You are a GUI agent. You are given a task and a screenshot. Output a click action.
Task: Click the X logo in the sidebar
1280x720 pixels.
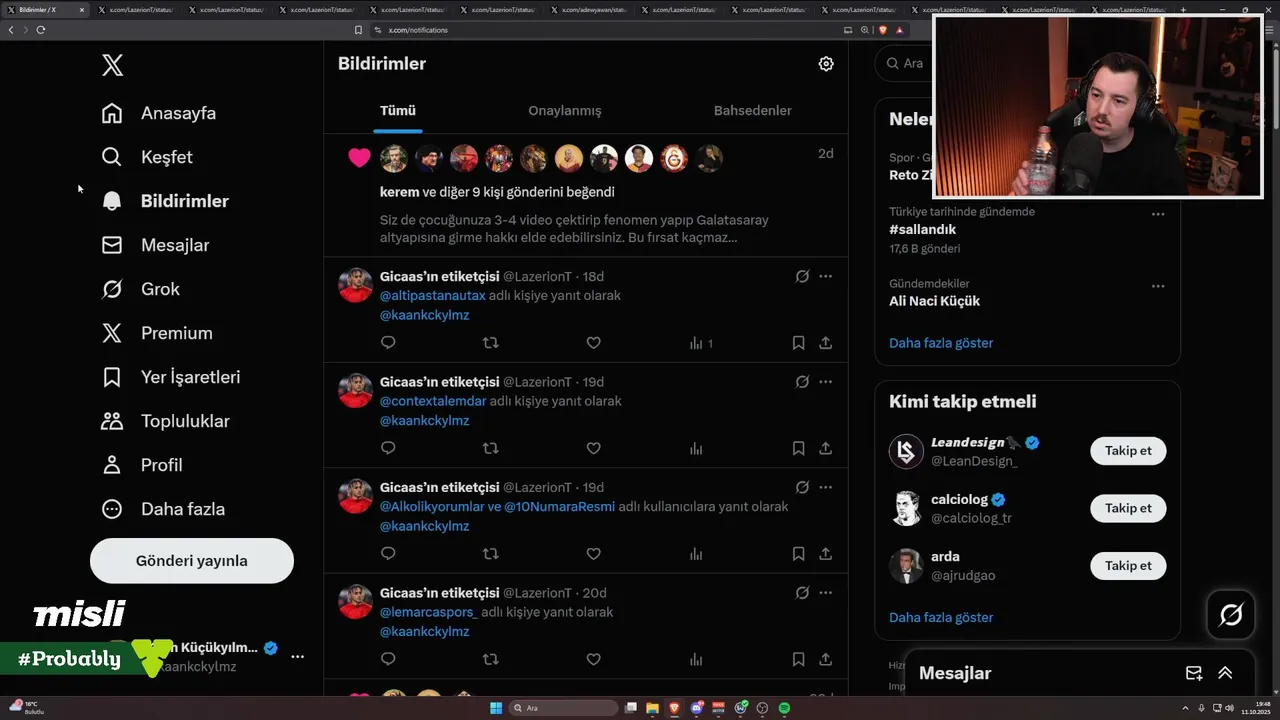click(112, 66)
